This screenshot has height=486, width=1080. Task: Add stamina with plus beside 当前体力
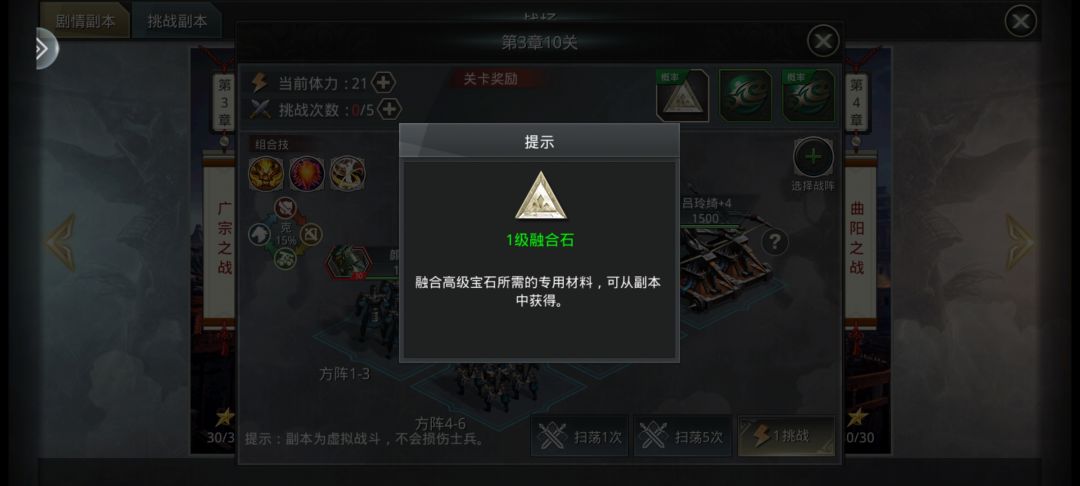[x=384, y=83]
